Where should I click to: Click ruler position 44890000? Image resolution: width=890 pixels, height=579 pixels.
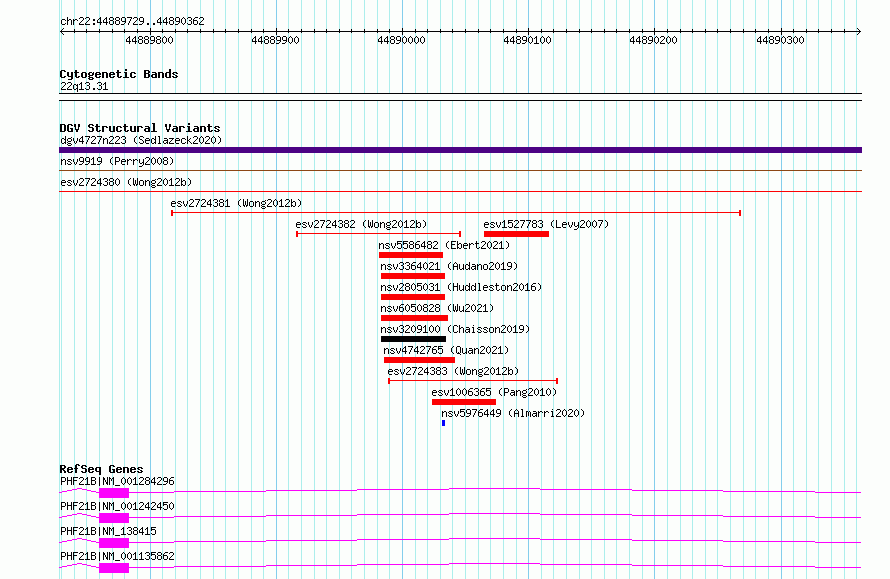(401, 40)
